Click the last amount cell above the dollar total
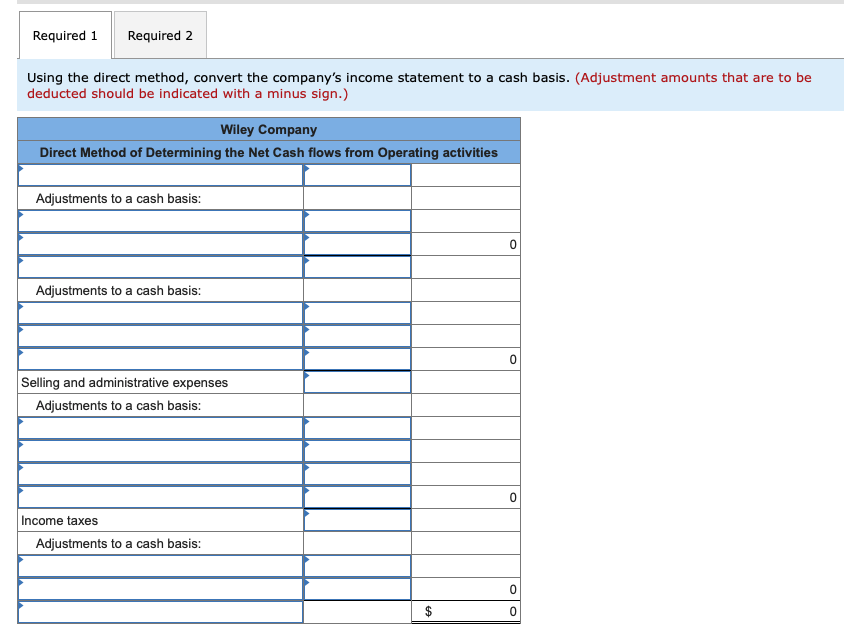Screen dimensions: 844x628 (466, 589)
